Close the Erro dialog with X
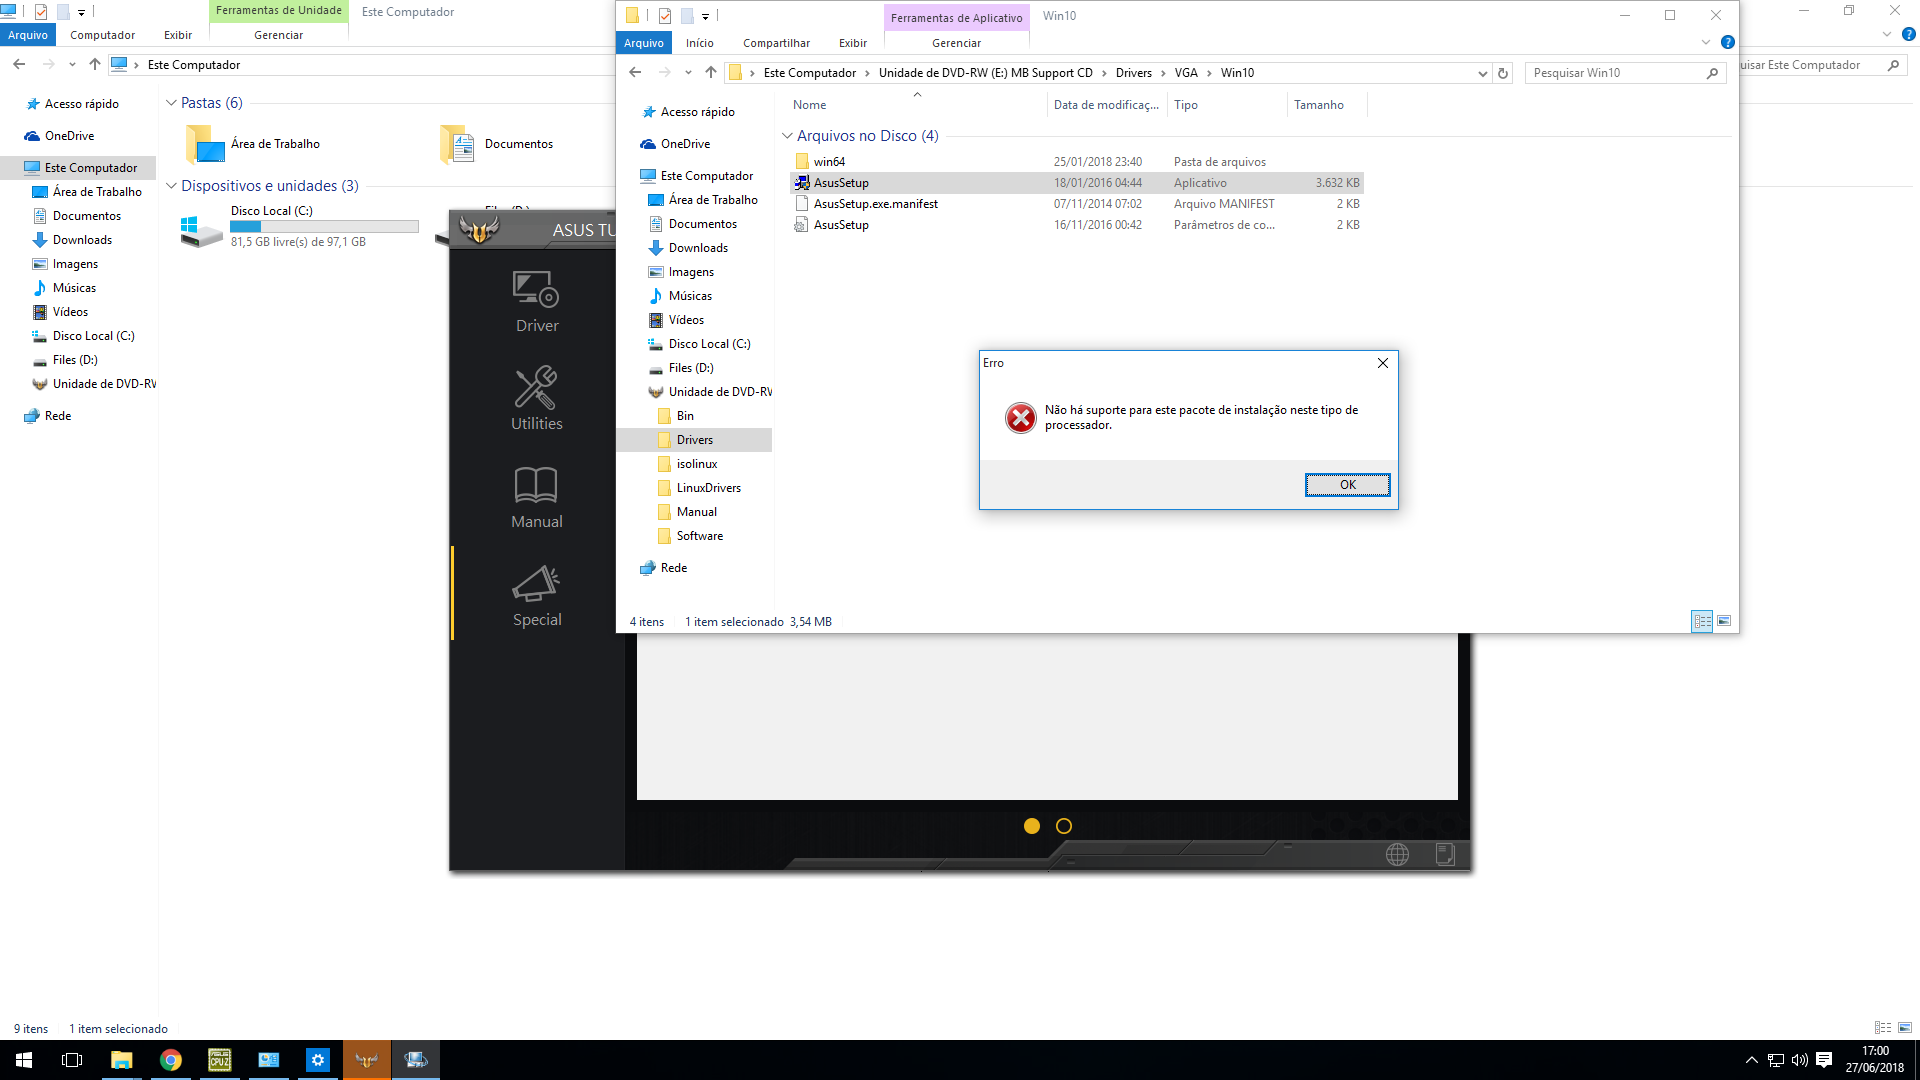Image resolution: width=1920 pixels, height=1080 pixels. point(1382,363)
